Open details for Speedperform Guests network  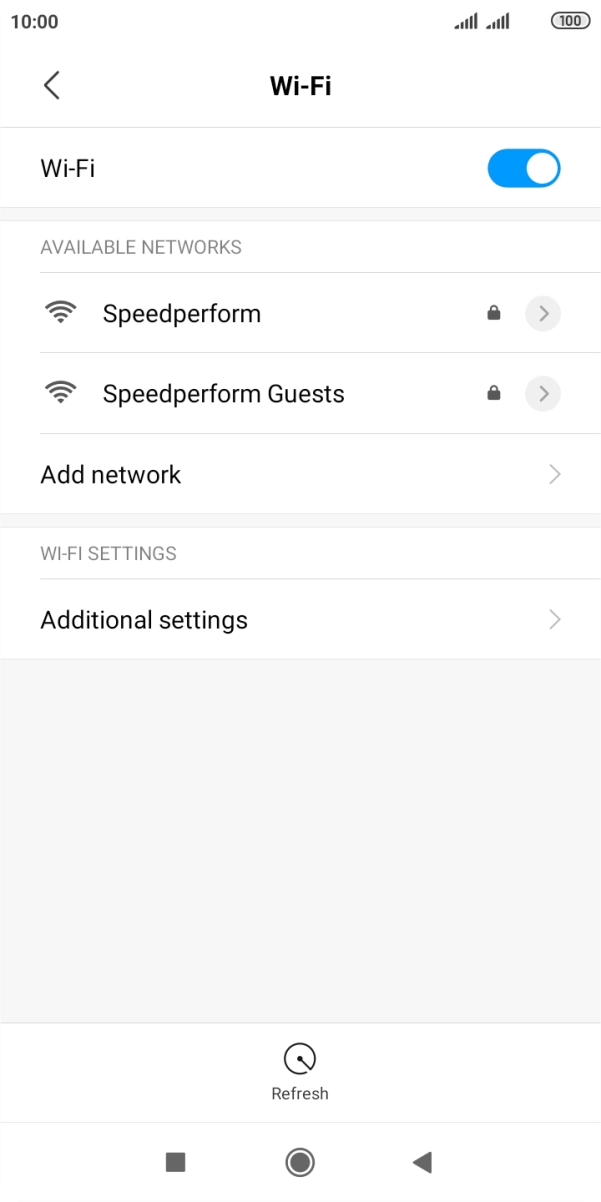click(x=542, y=393)
